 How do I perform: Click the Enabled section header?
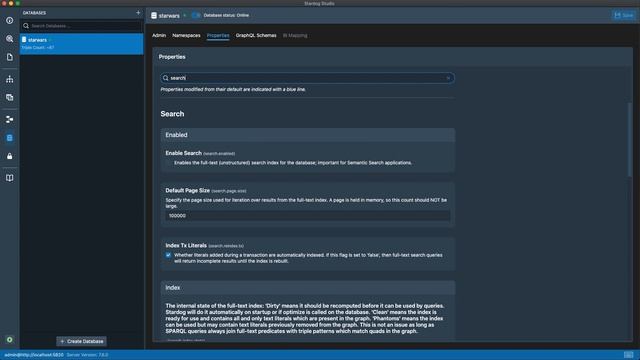308,135
